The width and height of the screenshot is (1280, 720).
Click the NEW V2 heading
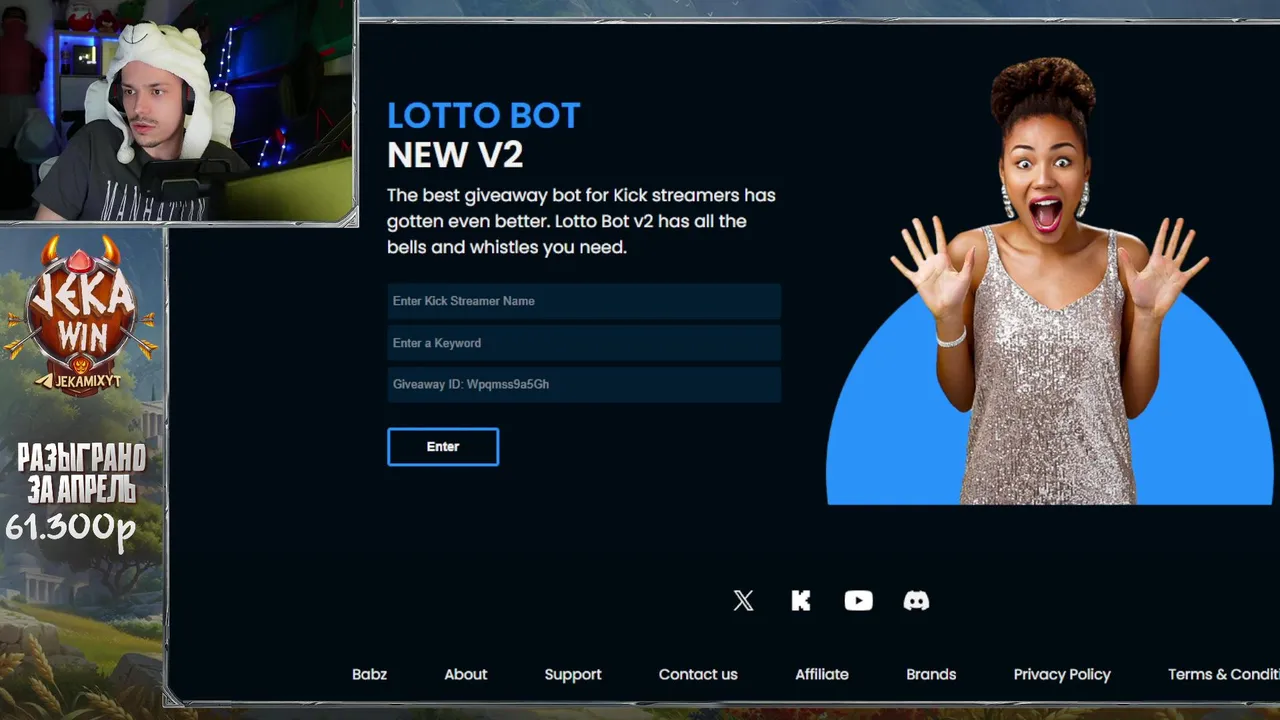[455, 155]
